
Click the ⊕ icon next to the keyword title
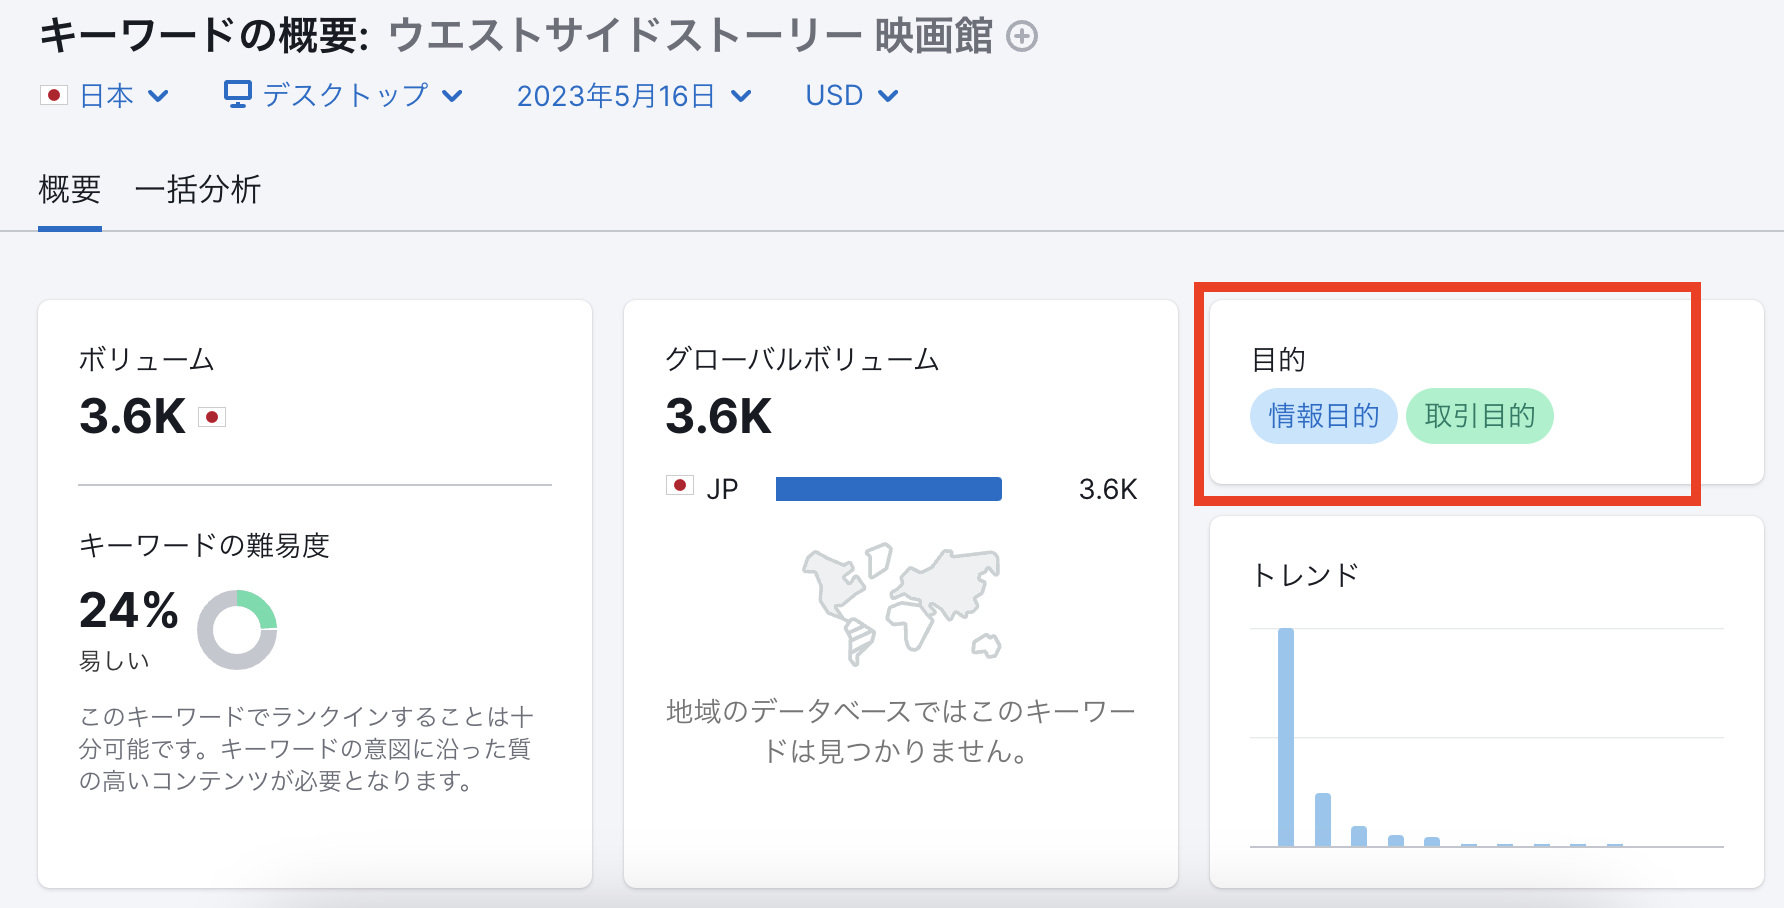click(1021, 37)
